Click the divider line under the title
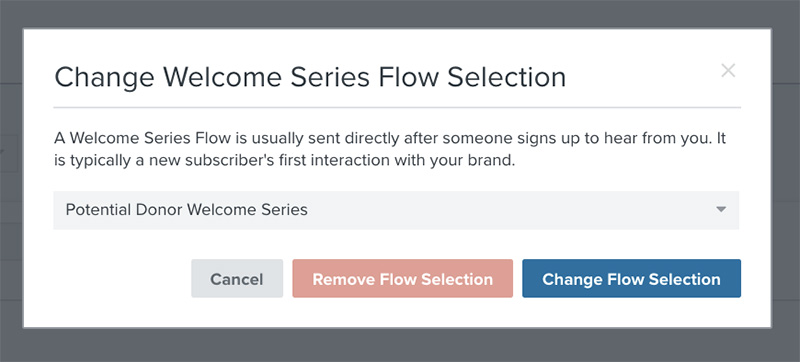Screen dimensions: 800x362 click(x=397, y=108)
